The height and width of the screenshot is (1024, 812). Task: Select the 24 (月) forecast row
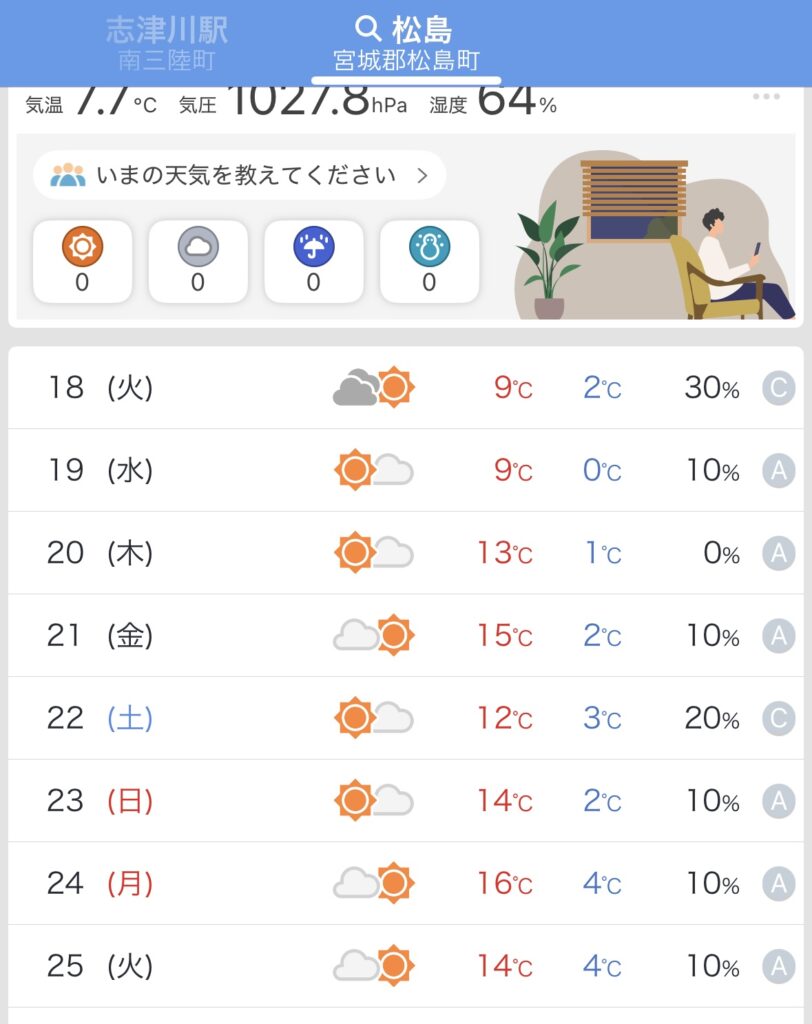(x=406, y=883)
